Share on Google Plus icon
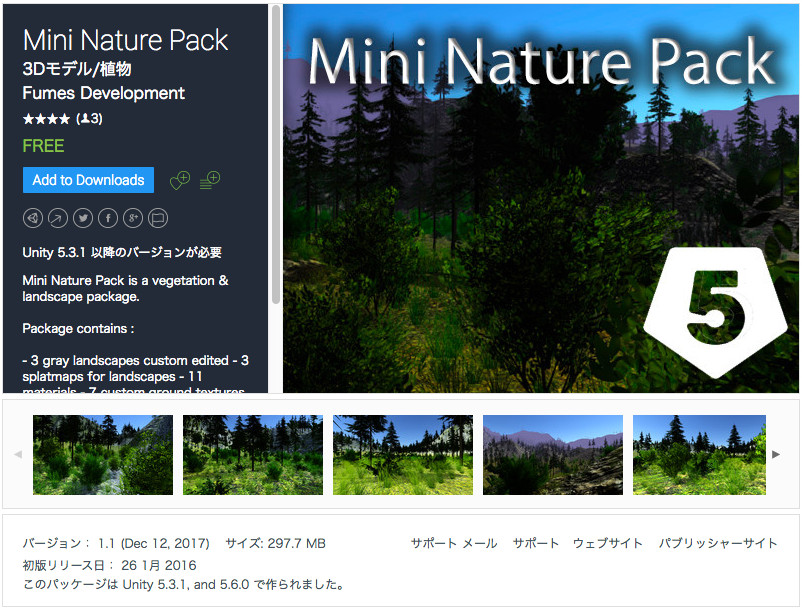 133,218
